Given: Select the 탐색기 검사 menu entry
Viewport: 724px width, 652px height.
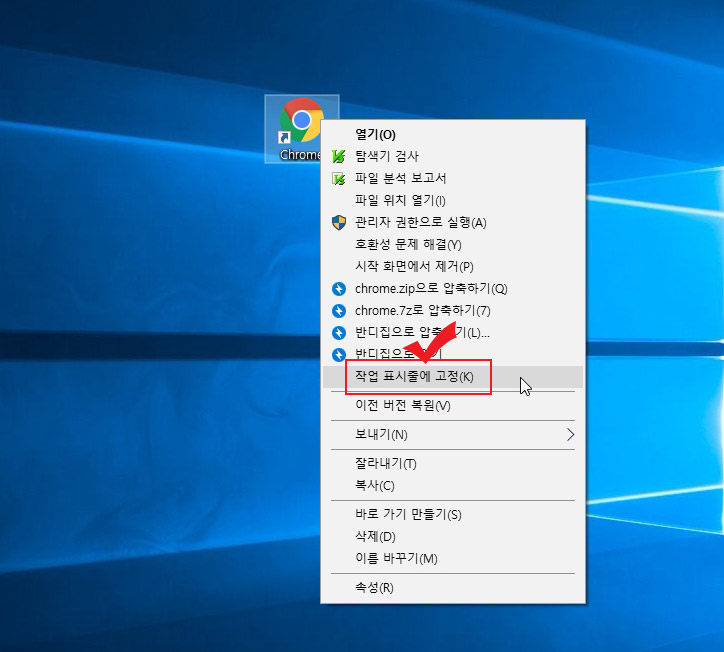Looking at the screenshot, I should [453, 157].
